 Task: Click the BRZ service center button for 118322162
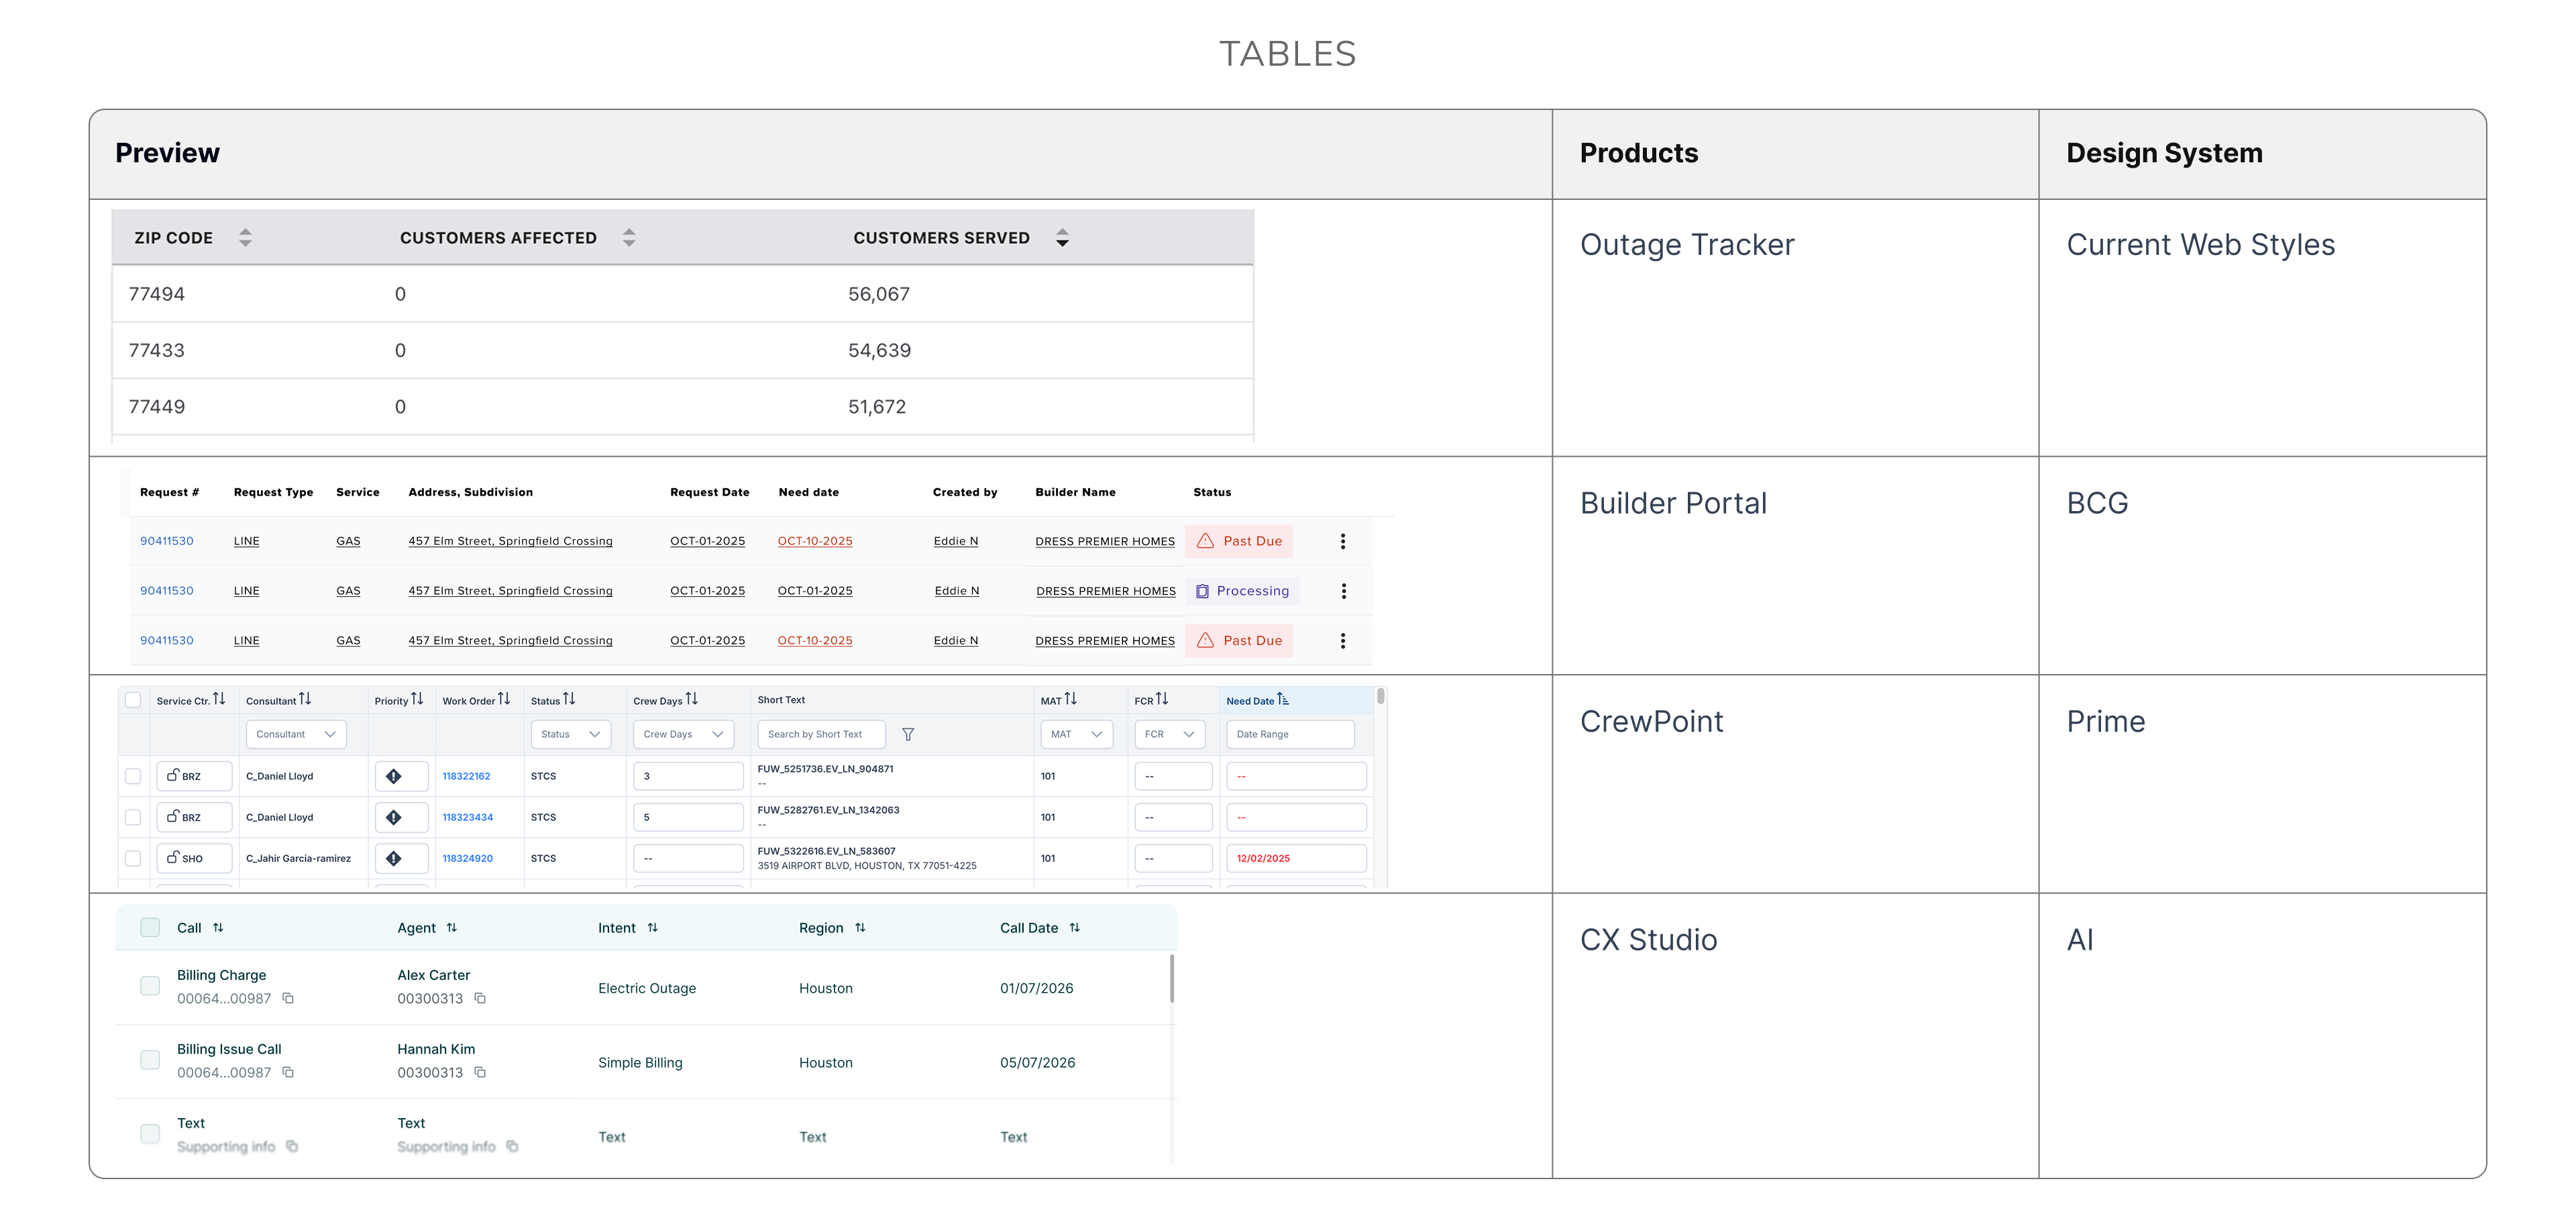click(194, 776)
